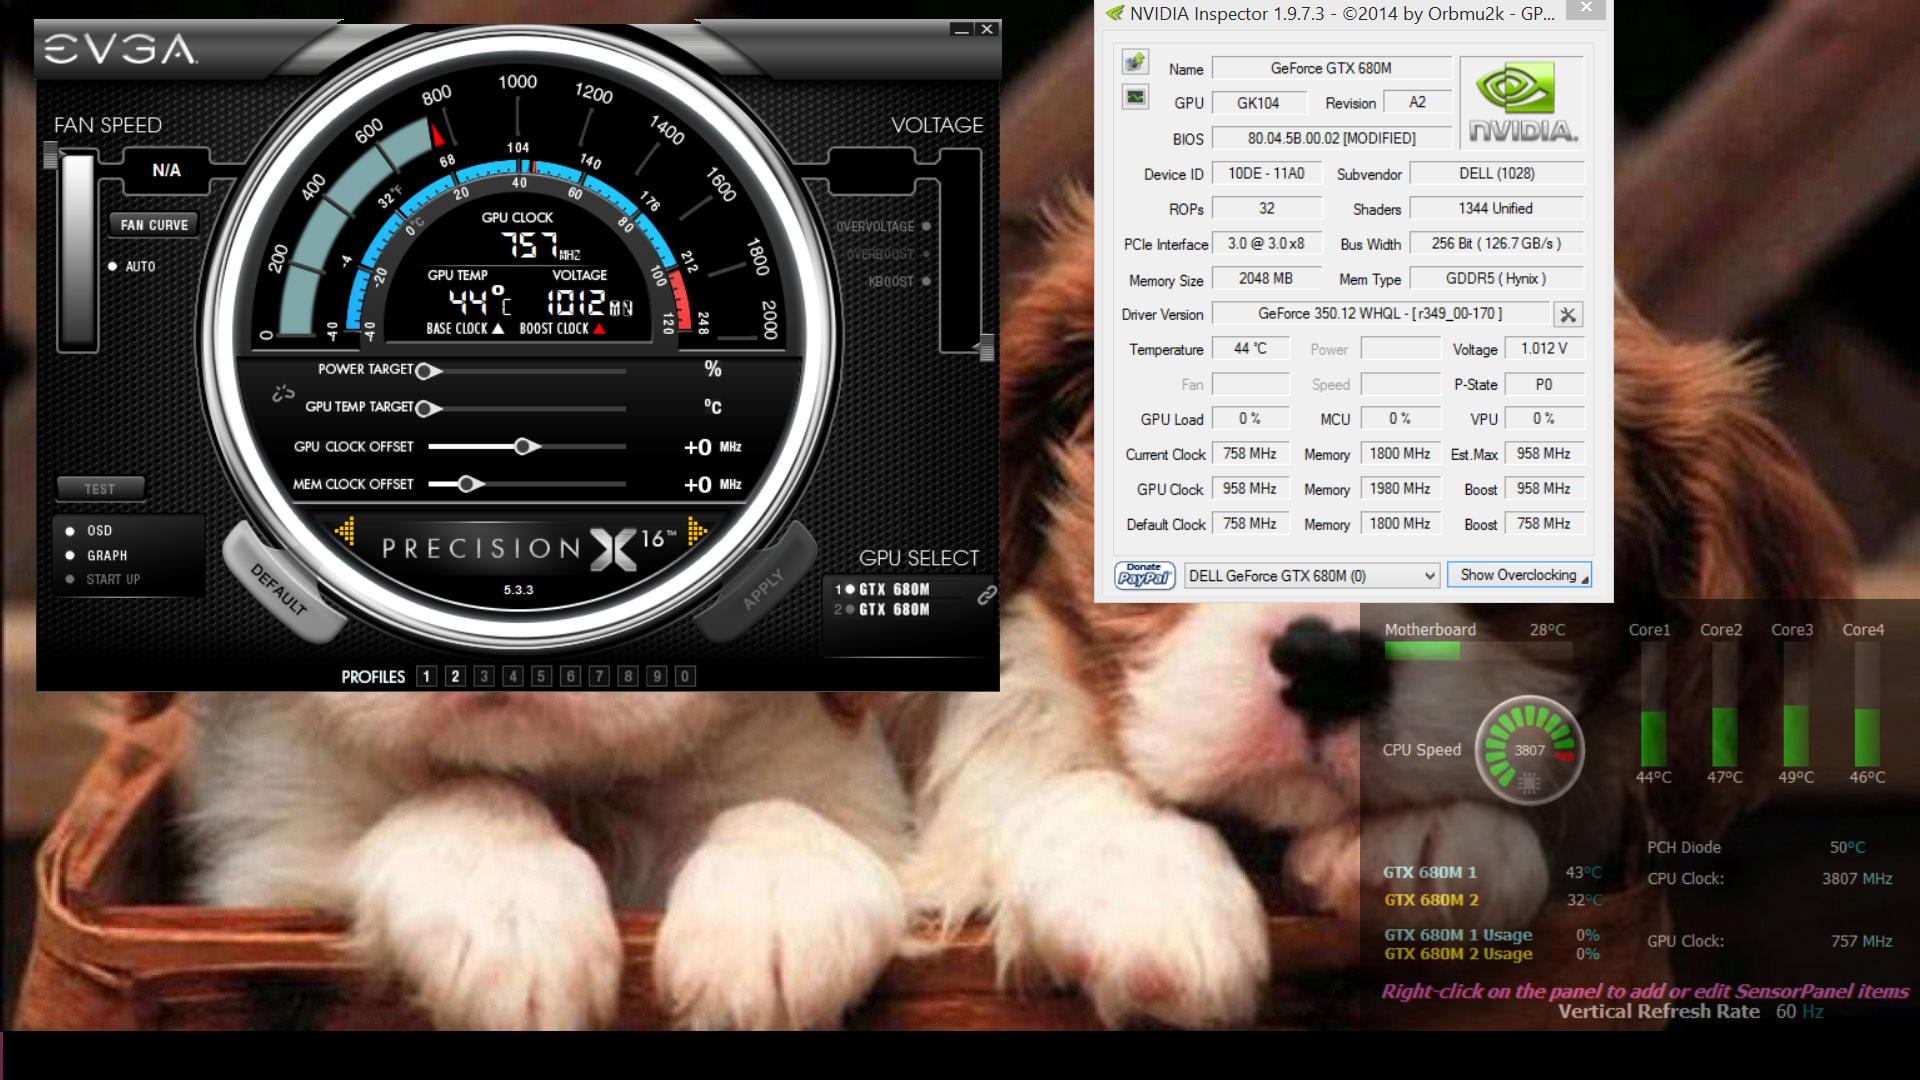1920x1080 pixels.
Task: Enable the KBOOST option
Action: 899,282
